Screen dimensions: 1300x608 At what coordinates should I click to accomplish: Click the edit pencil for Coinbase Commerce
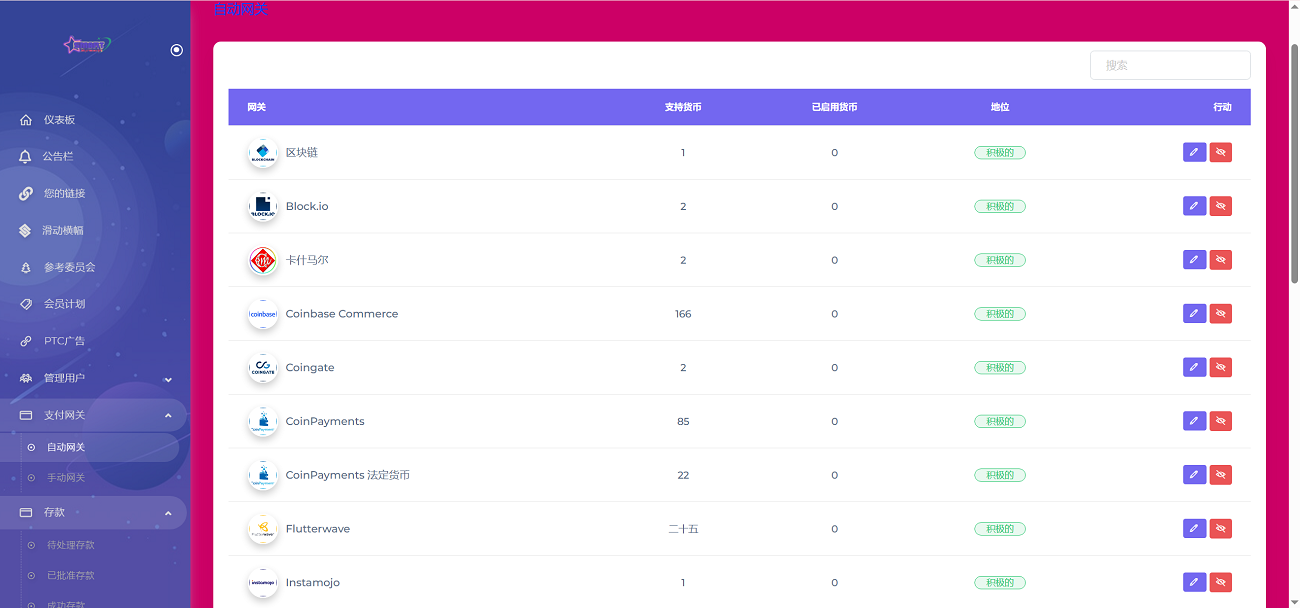pyautogui.click(x=1194, y=314)
